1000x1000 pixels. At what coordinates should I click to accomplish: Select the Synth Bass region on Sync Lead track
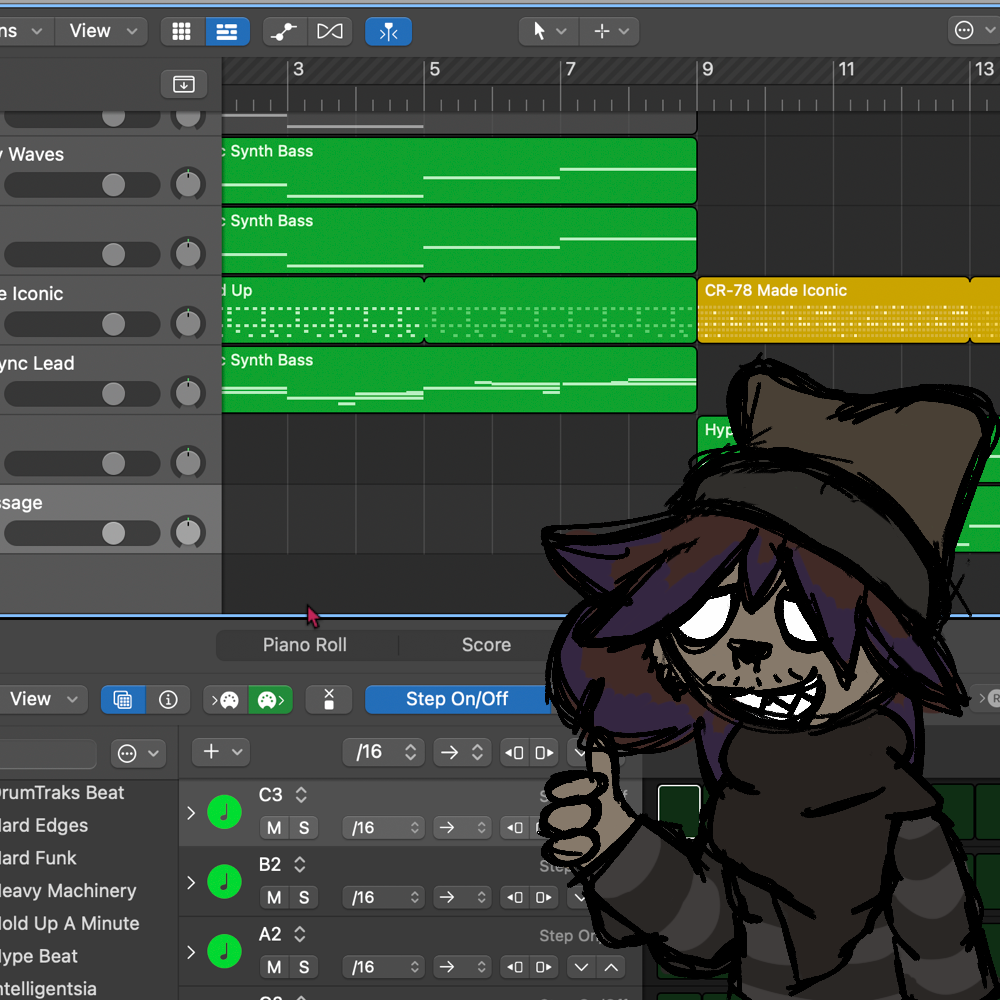pyautogui.click(x=459, y=379)
